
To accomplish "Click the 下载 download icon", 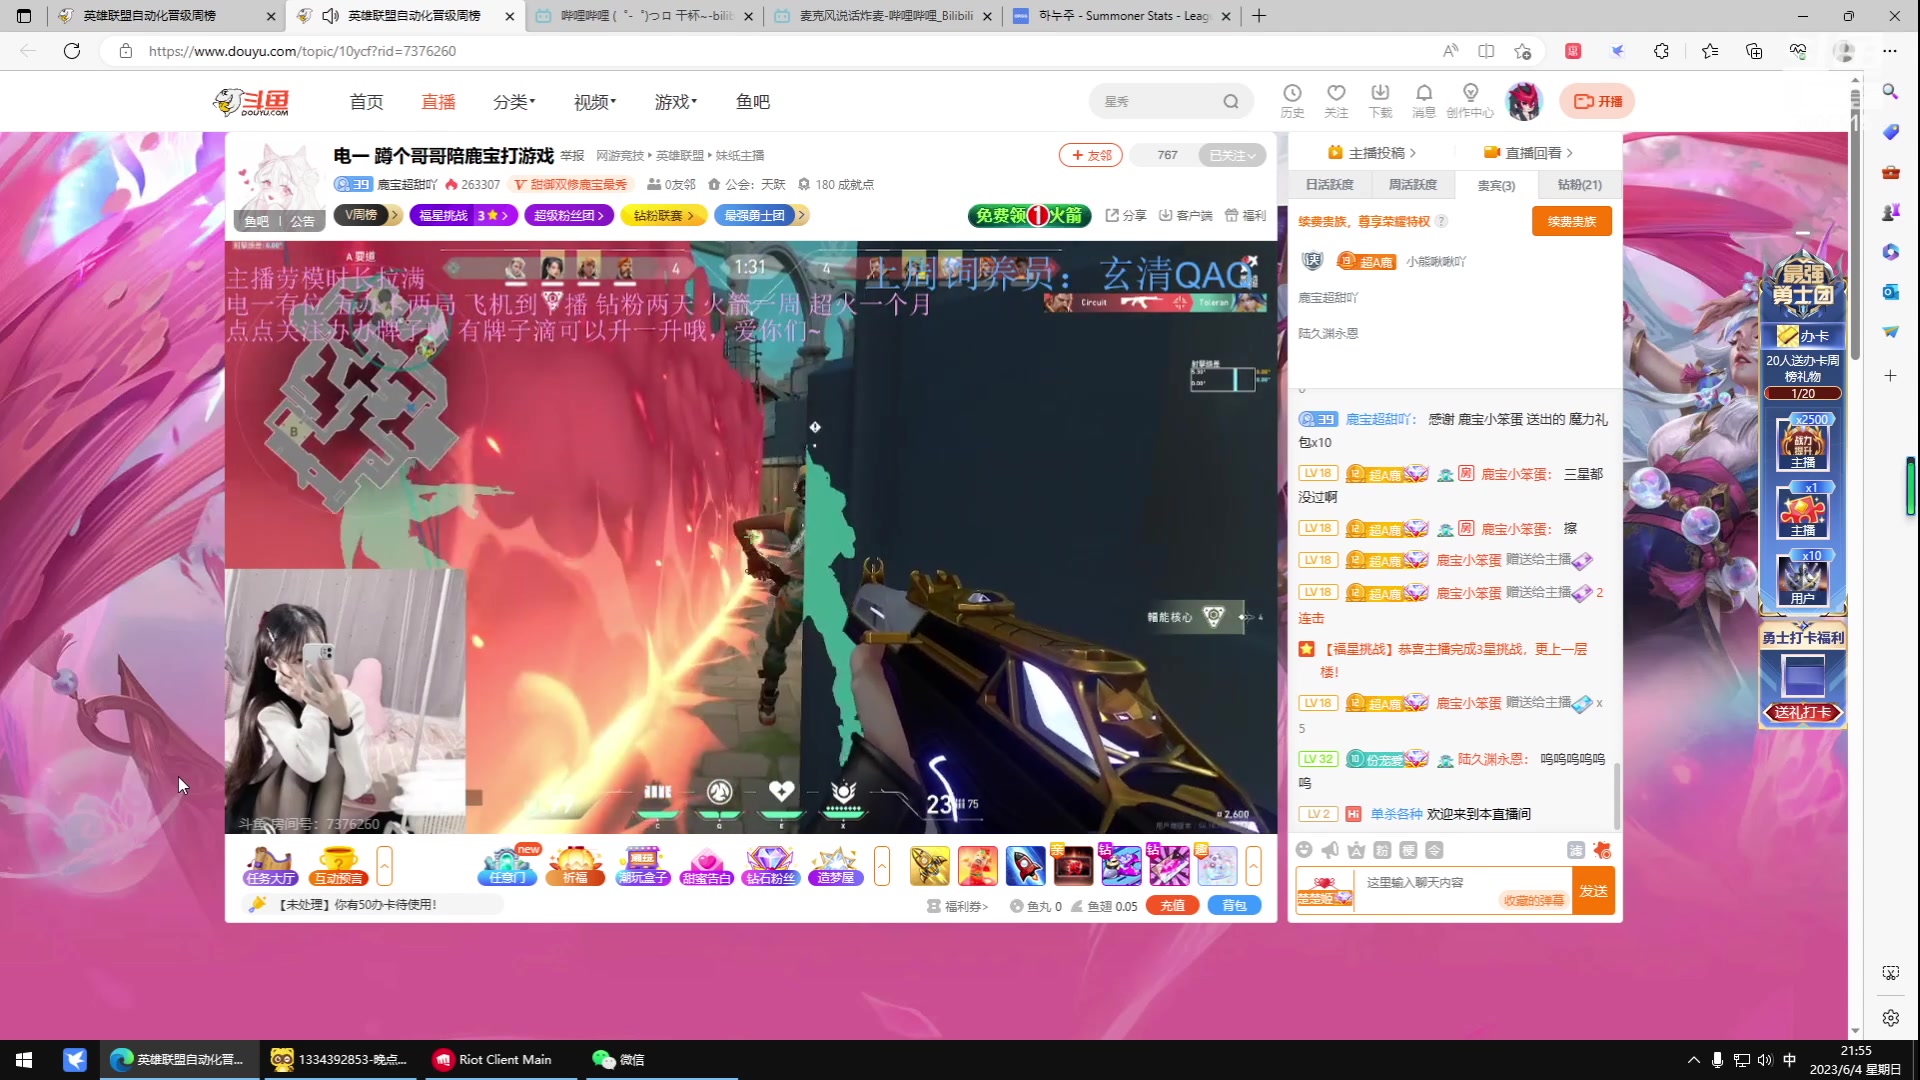I will (x=1380, y=101).
